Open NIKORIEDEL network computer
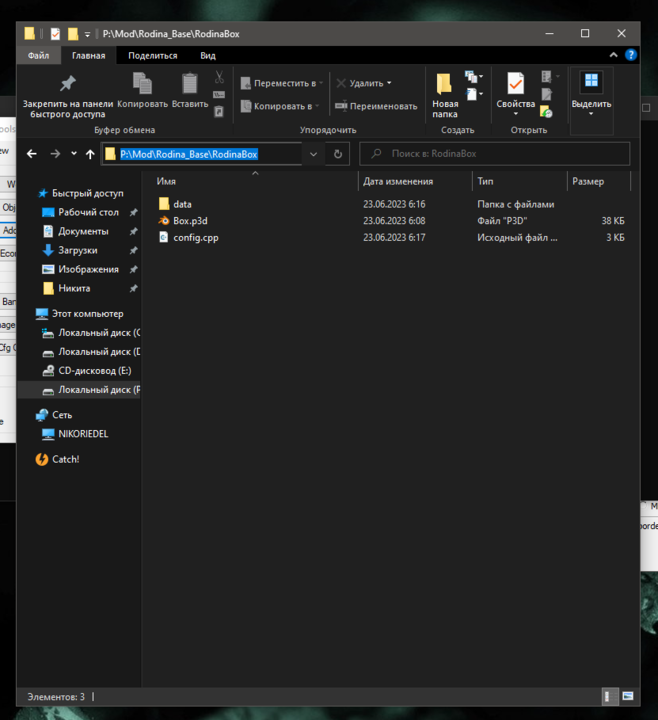Screen dimensions: 658x720 (x=83, y=434)
